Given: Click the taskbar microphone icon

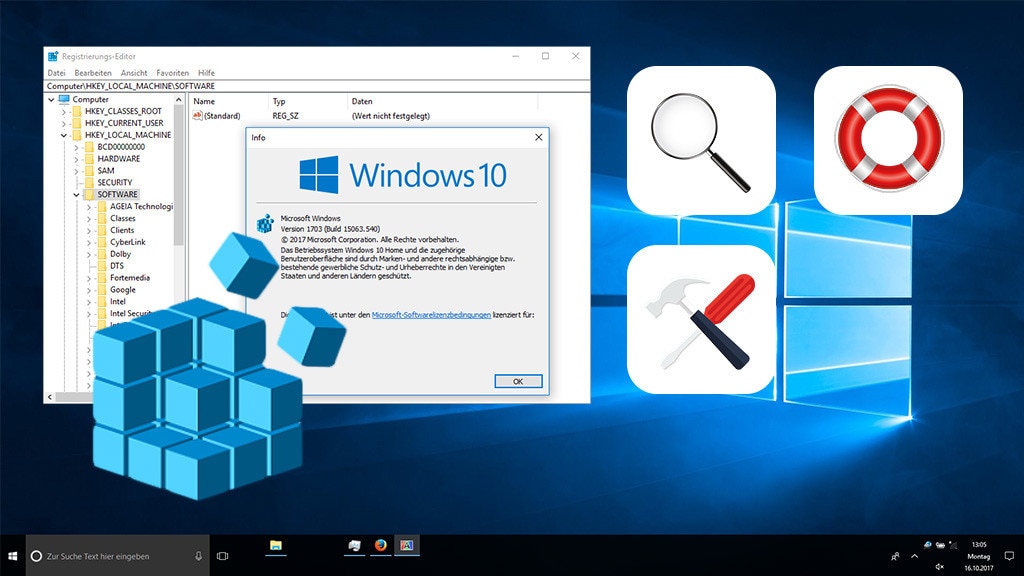Looking at the screenshot, I should (198, 556).
